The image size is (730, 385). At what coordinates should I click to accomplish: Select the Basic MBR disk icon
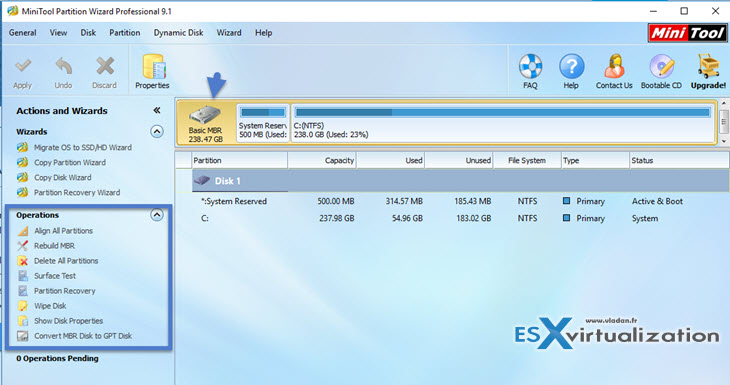(x=205, y=115)
